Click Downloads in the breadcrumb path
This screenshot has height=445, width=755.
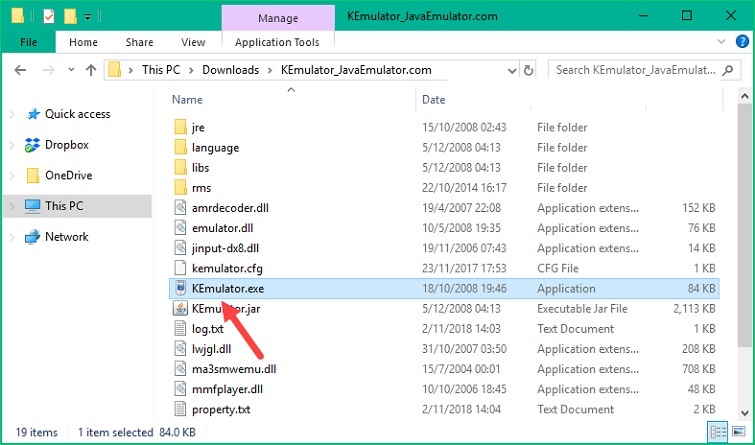[x=230, y=70]
